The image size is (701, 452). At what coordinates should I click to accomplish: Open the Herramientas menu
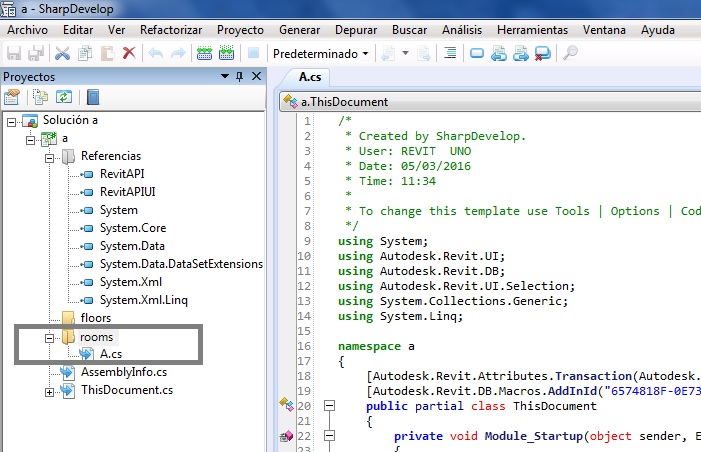(x=531, y=30)
